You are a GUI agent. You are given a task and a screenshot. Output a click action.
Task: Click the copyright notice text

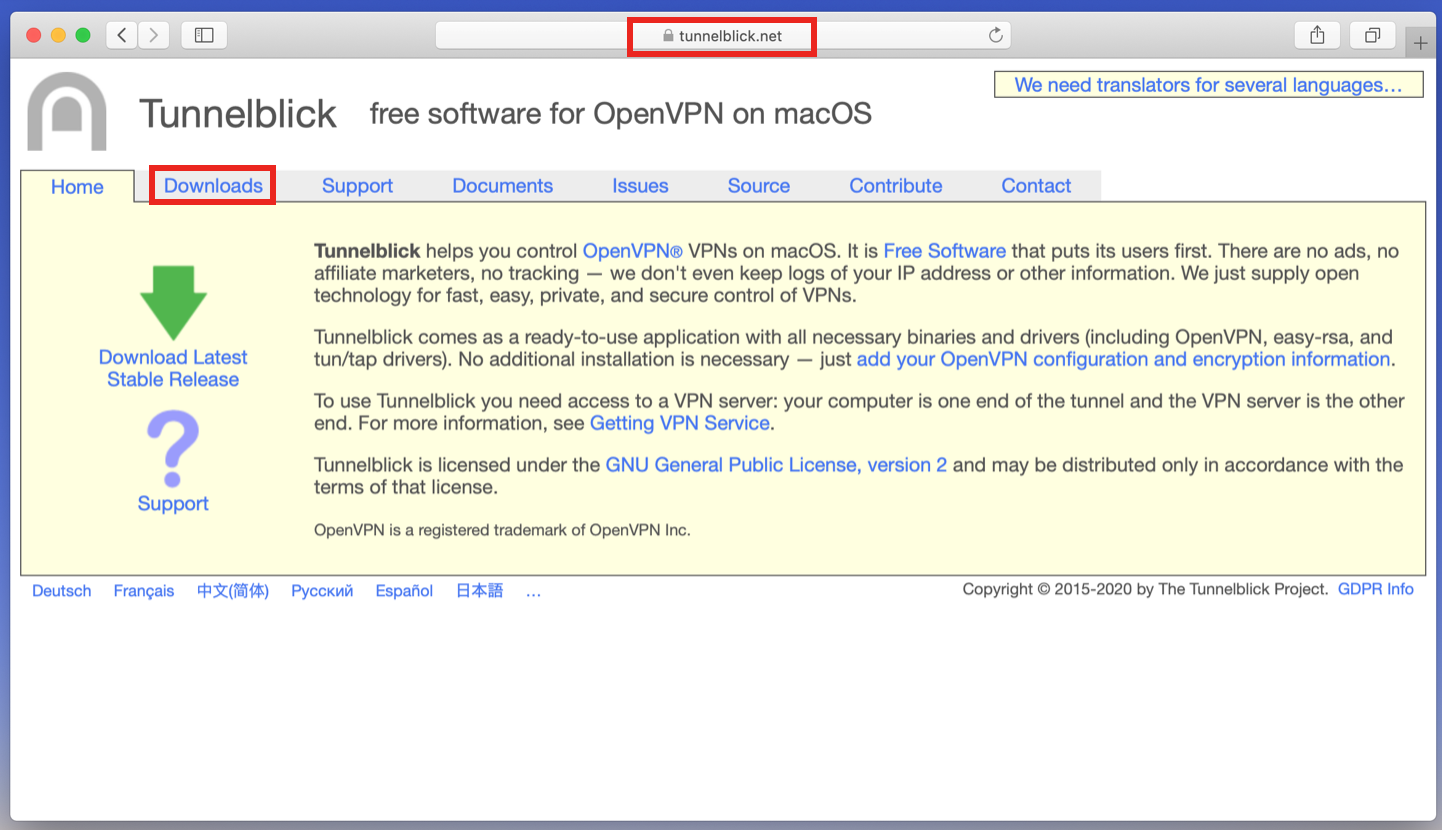coord(1145,589)
